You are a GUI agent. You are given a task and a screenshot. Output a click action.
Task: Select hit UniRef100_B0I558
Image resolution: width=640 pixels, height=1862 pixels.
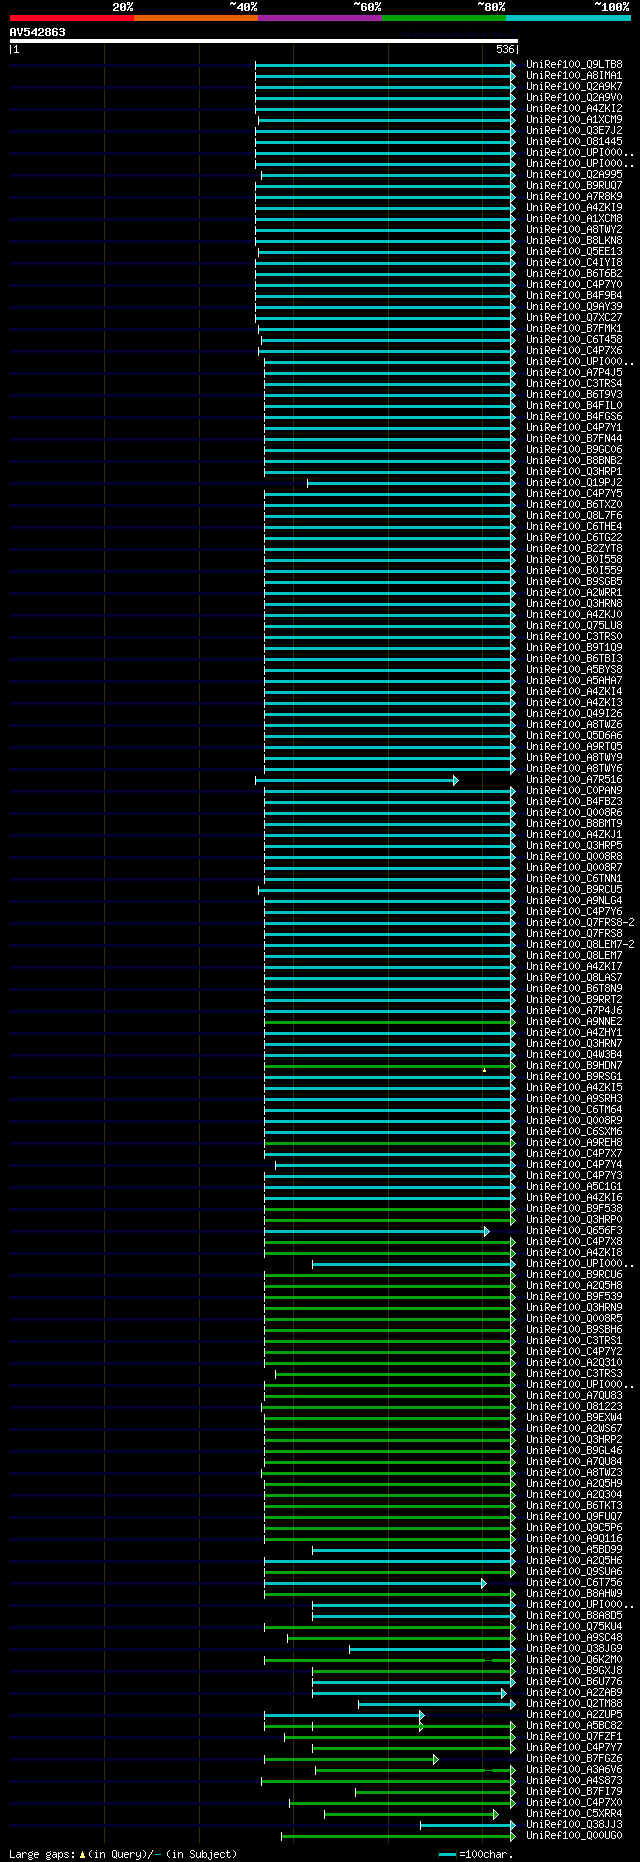574,560
